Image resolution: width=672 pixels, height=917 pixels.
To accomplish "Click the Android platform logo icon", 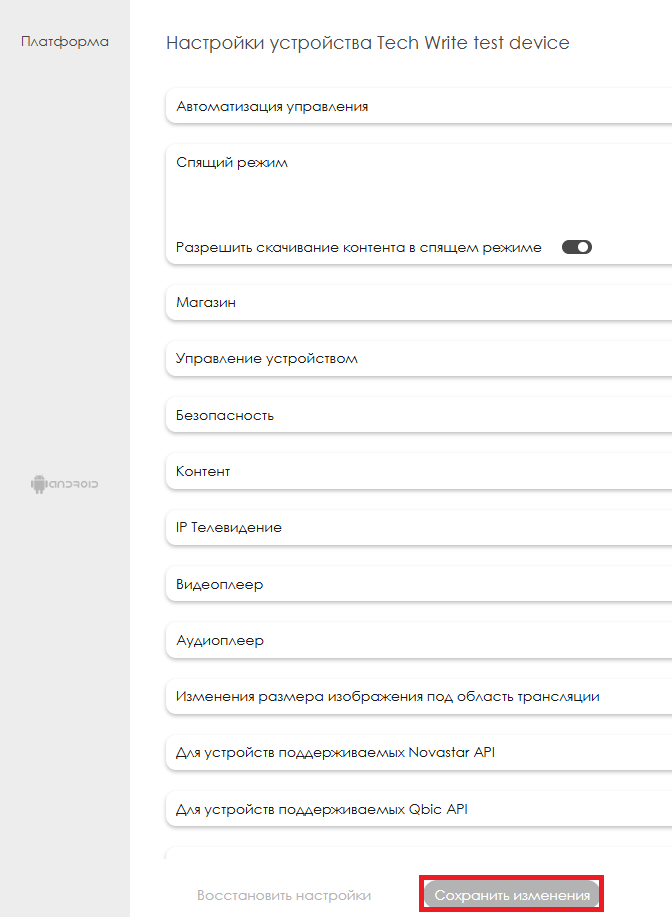I will point(65,484).
